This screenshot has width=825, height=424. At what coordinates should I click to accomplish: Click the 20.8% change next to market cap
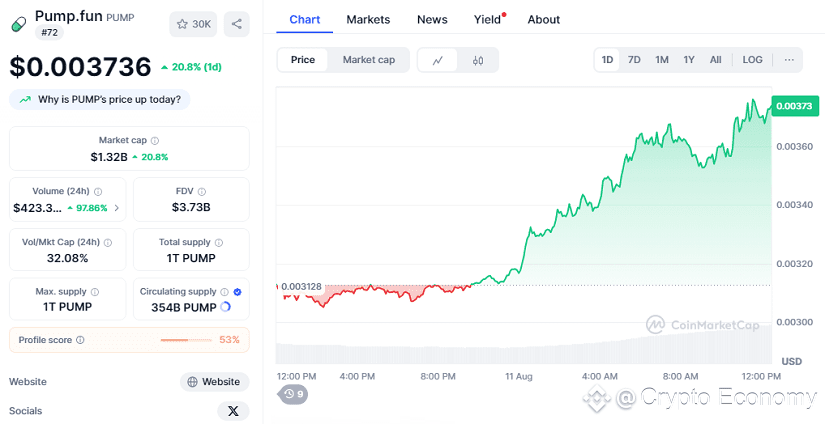coord(150,157)
